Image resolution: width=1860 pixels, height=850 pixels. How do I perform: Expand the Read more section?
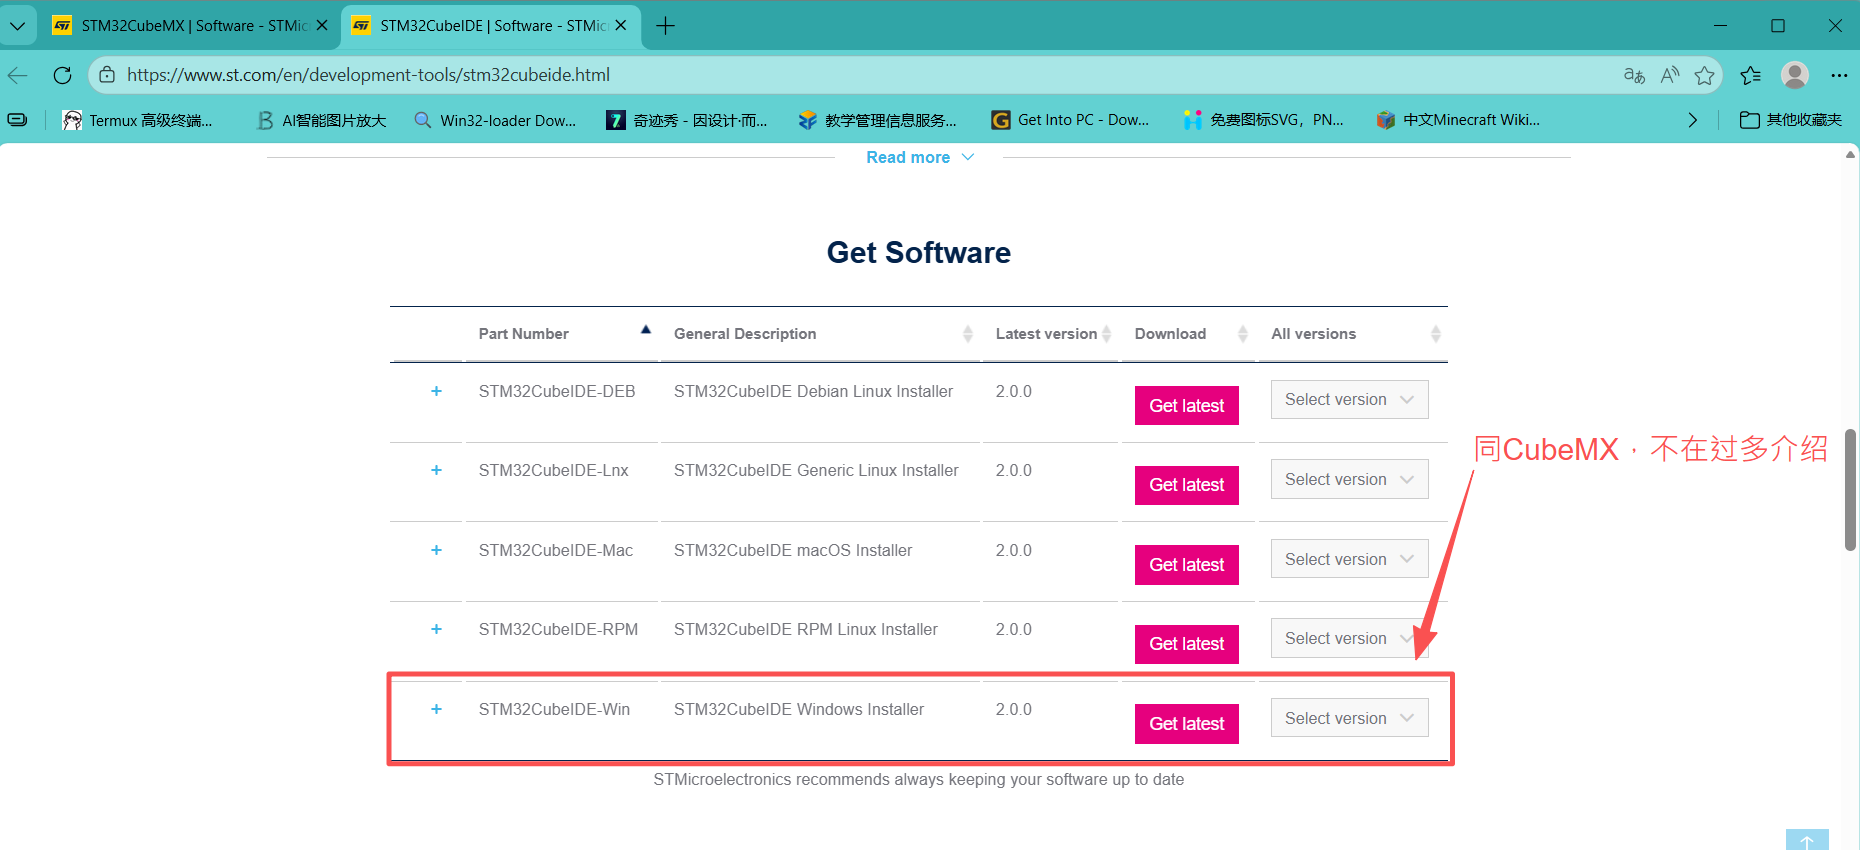click(919, 157)
